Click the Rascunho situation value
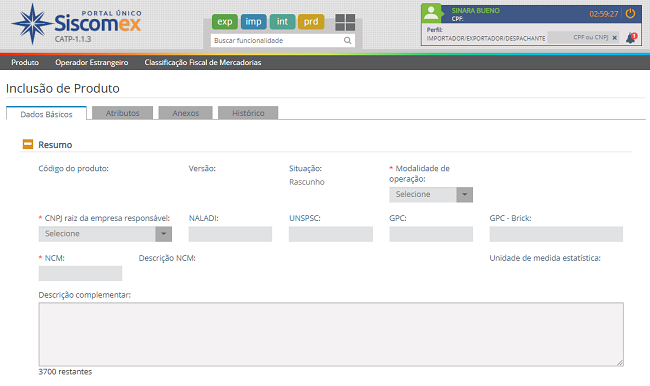This screenshot has width=650, height=386. 307,182
